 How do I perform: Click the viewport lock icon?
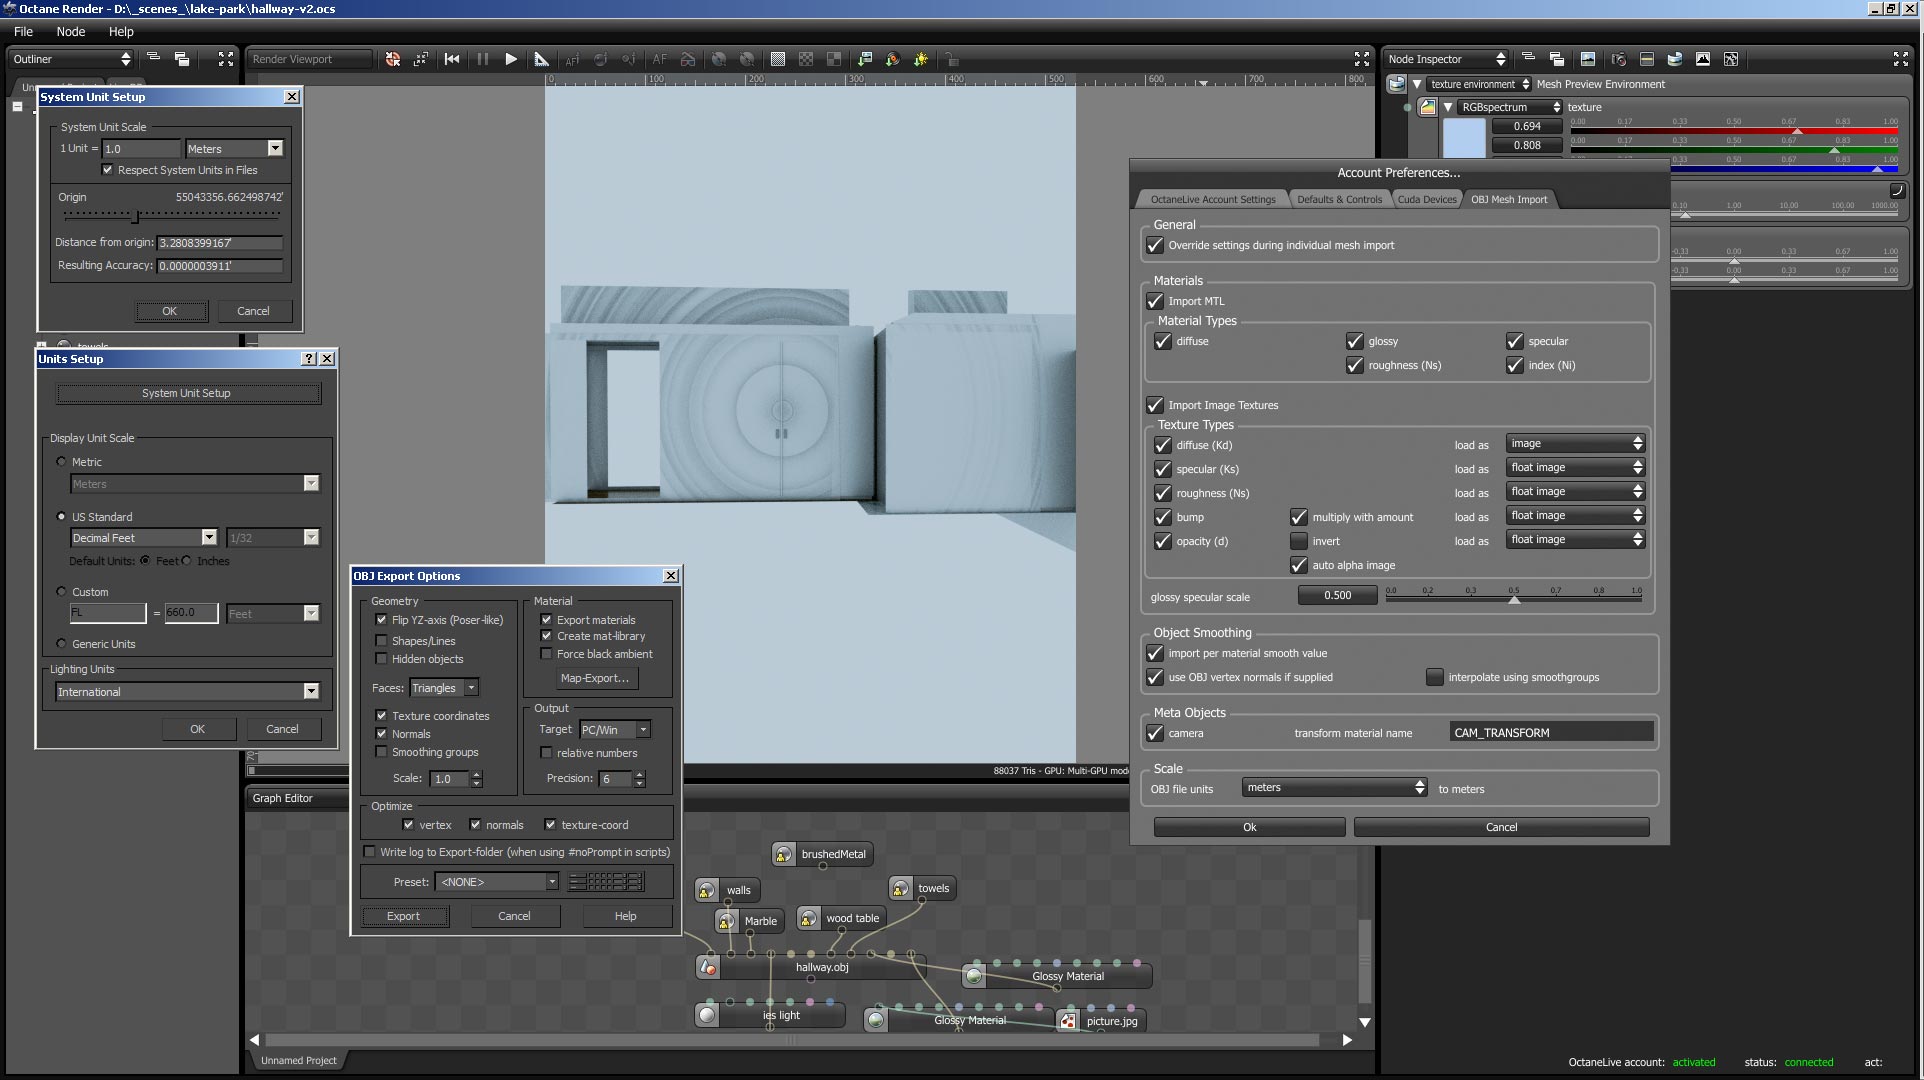[x=950, y=59]
